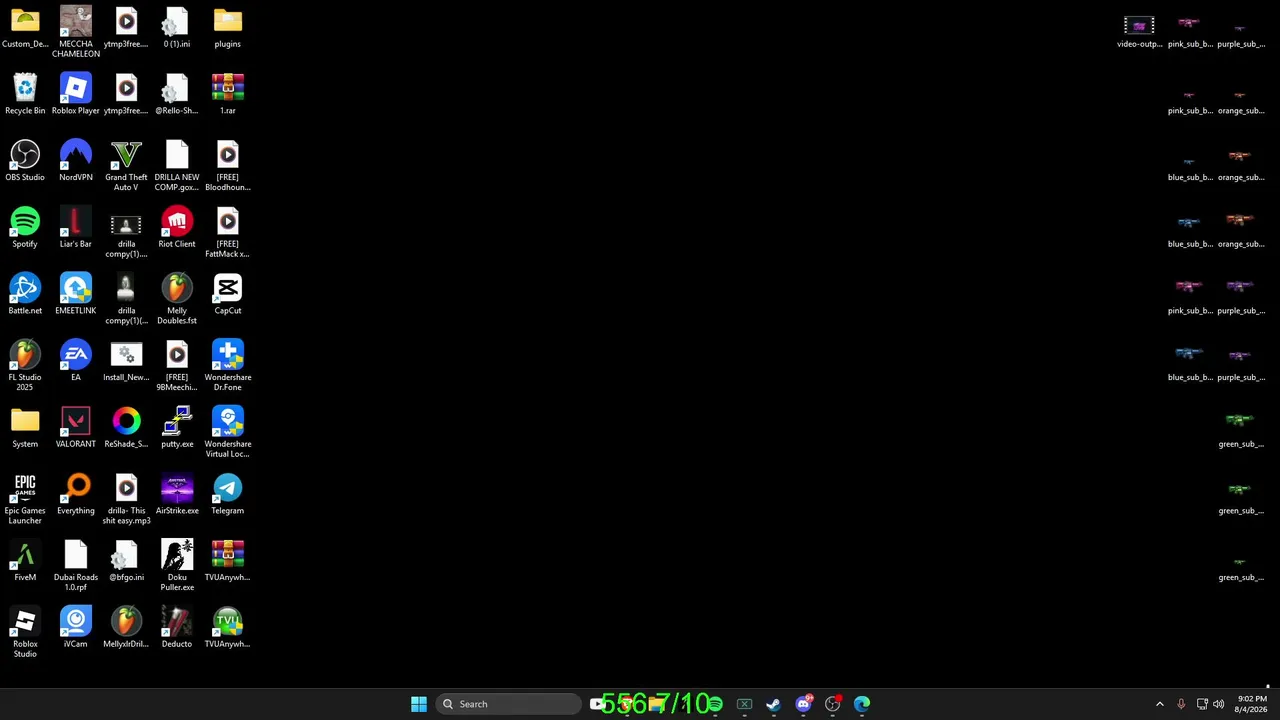Select the Melly Doubles.fst file
Image resolution: width=1280 pixels, height=720 pixels.
click(x=177, y=299)
